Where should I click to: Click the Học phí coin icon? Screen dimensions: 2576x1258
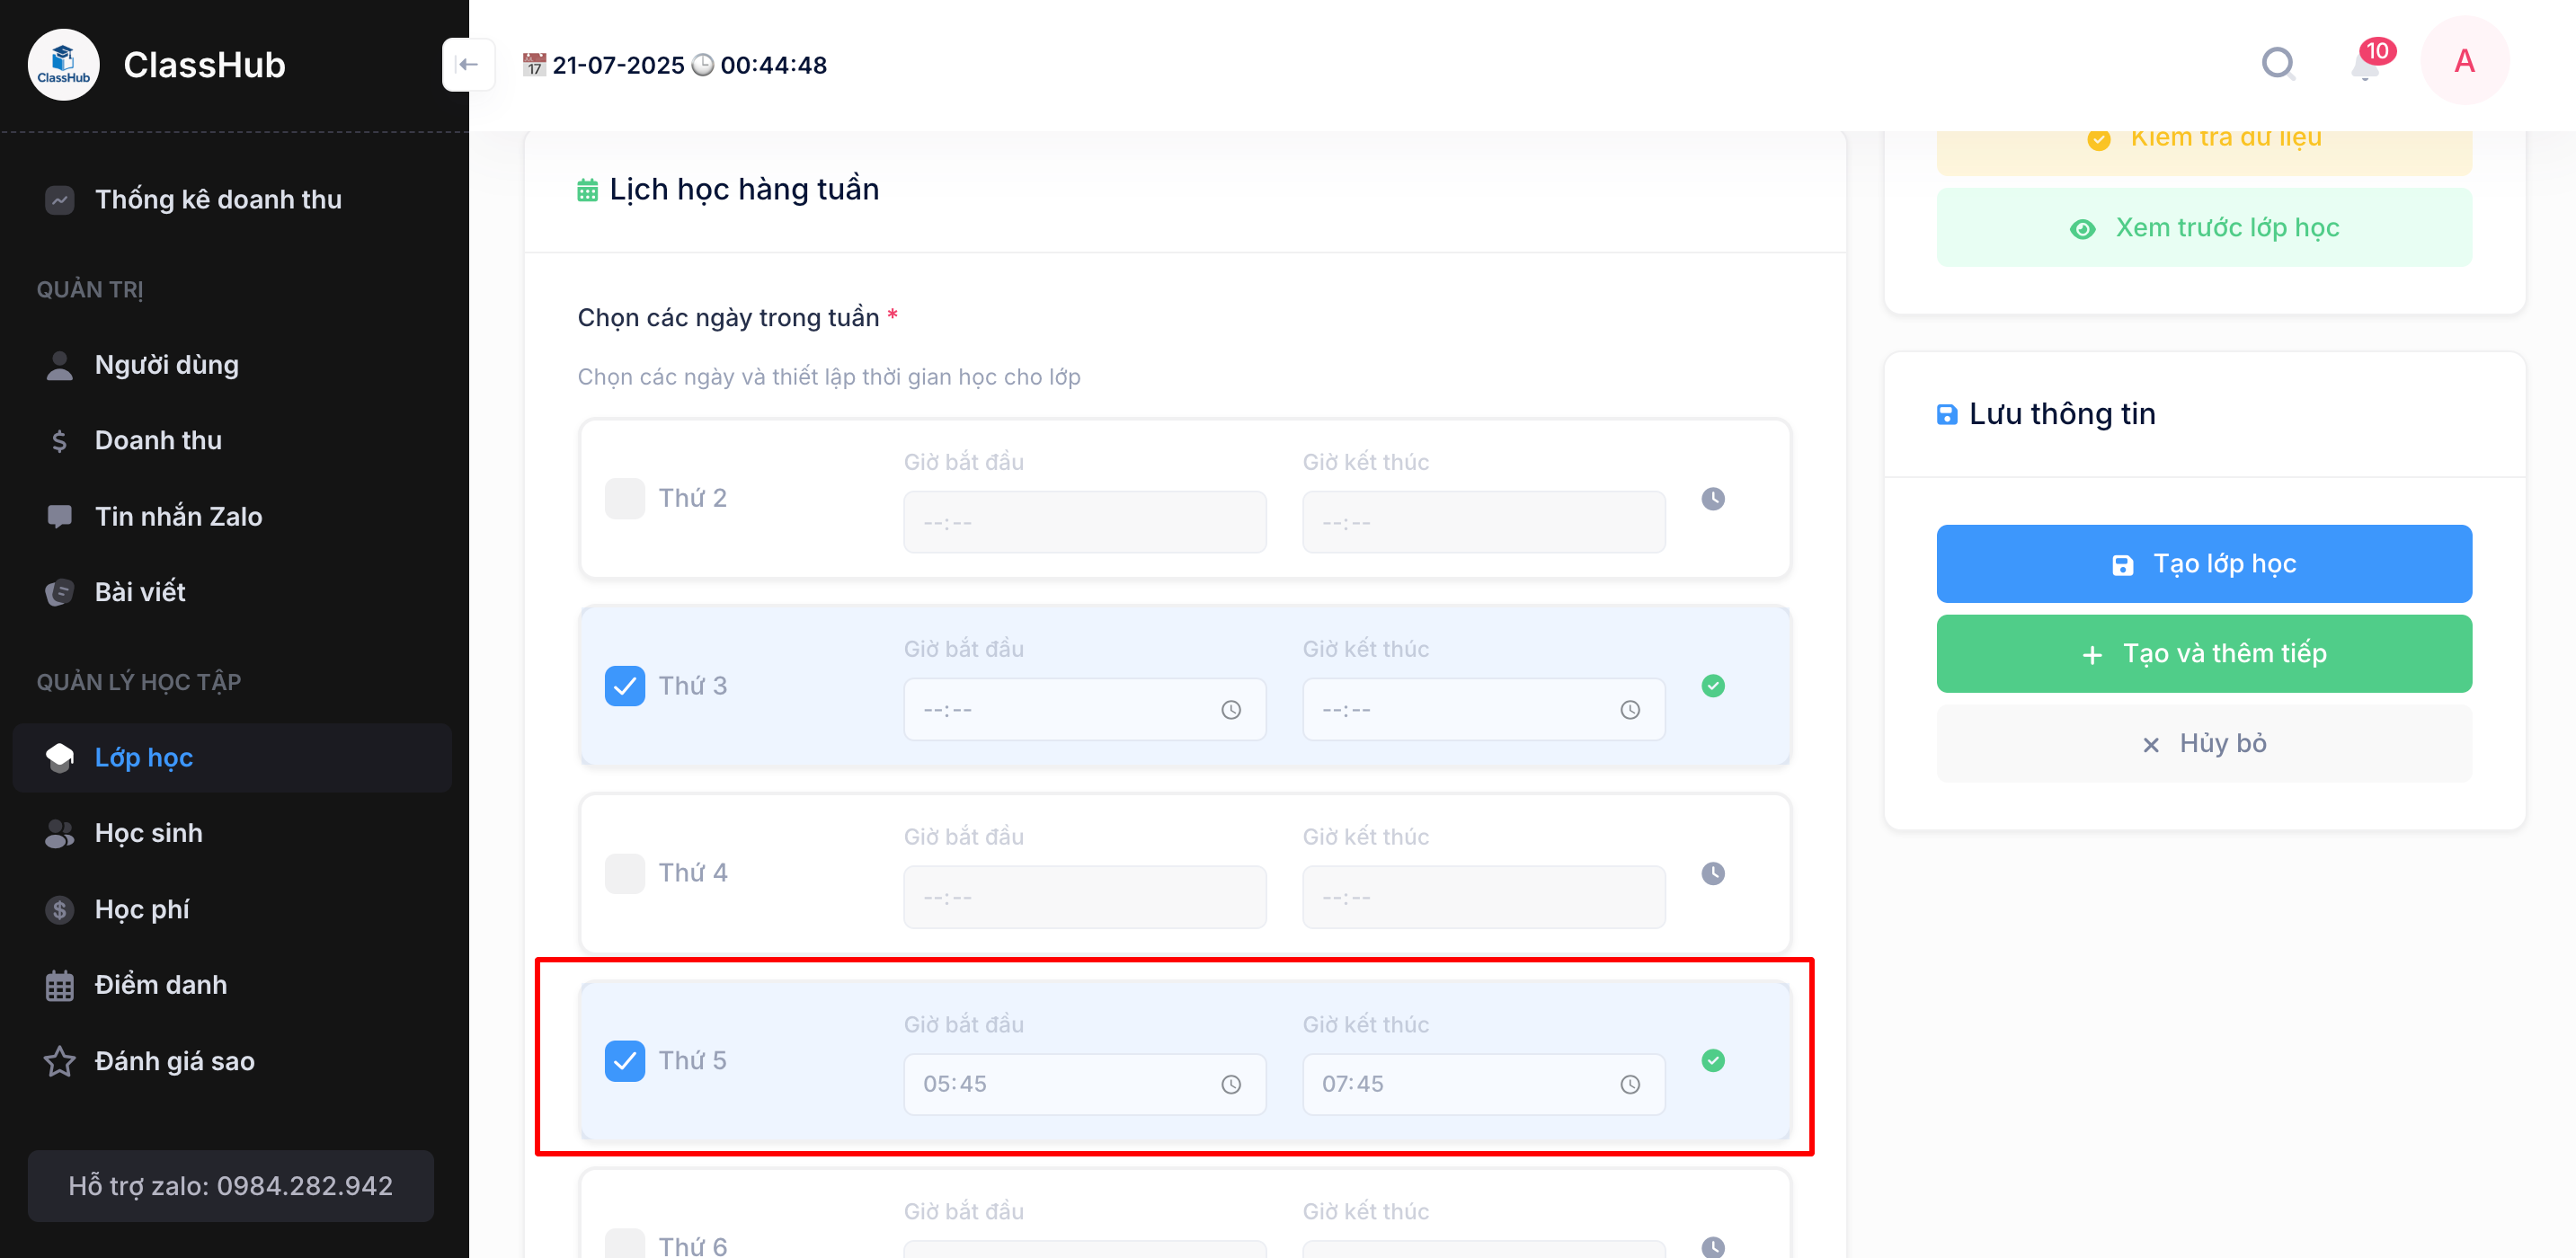[x=59, y=909]
